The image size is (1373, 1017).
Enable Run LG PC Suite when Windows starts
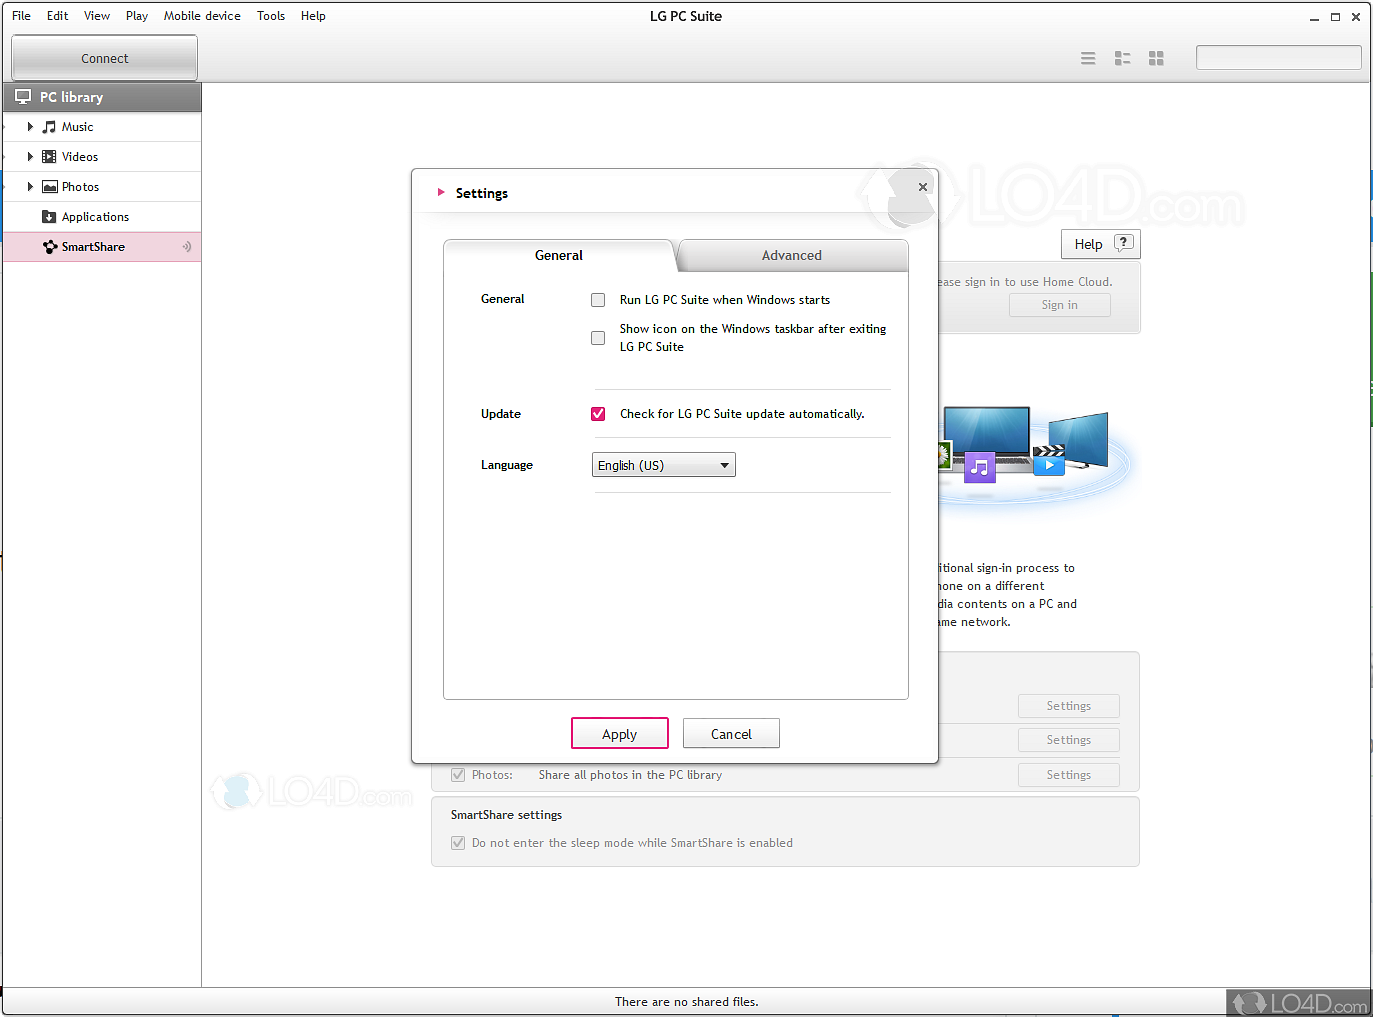598,300
